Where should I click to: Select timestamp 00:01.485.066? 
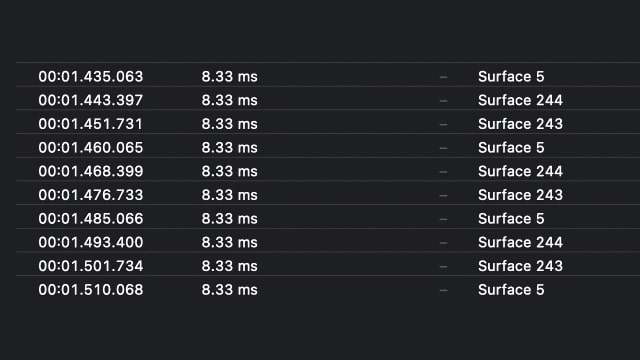(91, 218)
